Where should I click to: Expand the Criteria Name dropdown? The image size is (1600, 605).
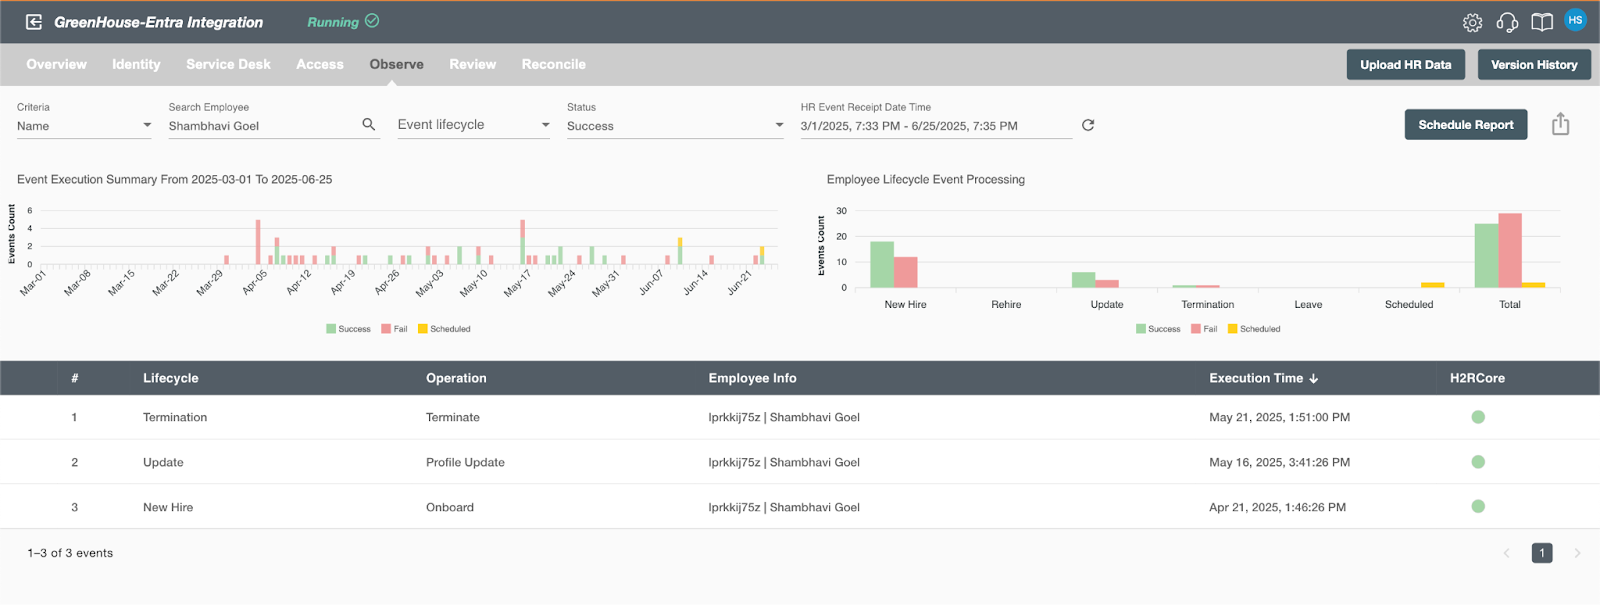(84, 126)
